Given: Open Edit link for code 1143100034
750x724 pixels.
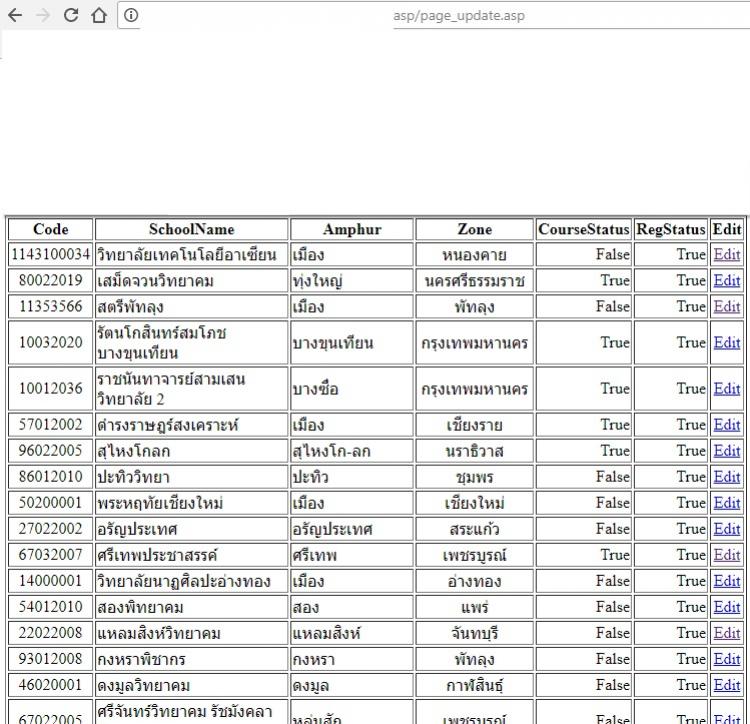Looking at the screenshot, I should (726, 255).
